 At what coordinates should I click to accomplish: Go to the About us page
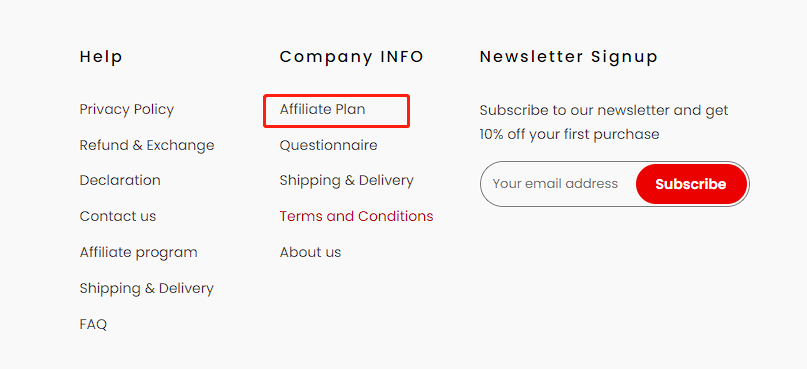[x=310, y=252]
